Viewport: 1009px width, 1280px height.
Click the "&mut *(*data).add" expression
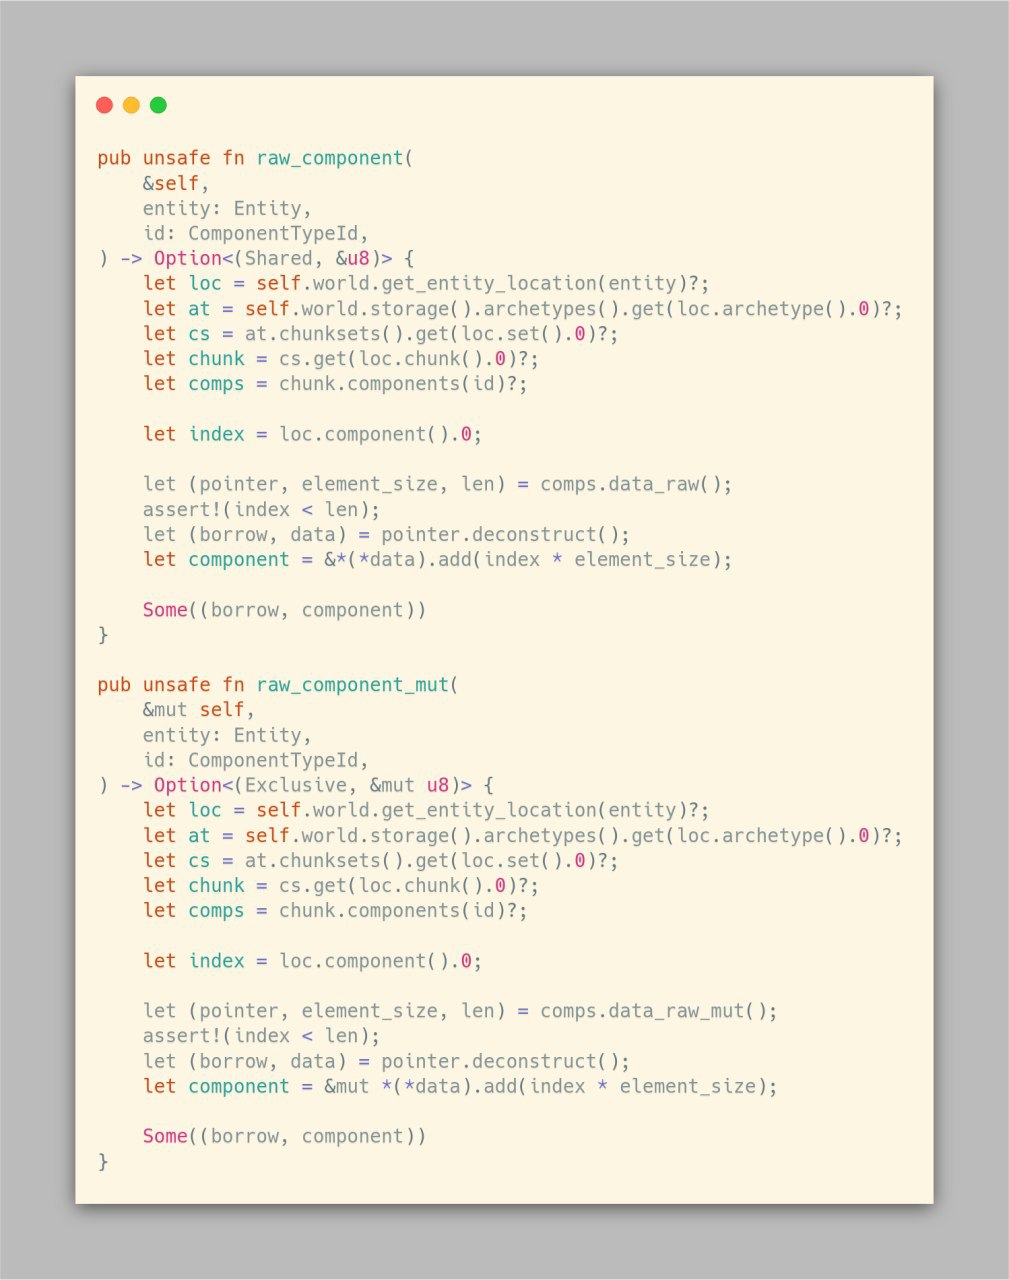point(420,1087)
